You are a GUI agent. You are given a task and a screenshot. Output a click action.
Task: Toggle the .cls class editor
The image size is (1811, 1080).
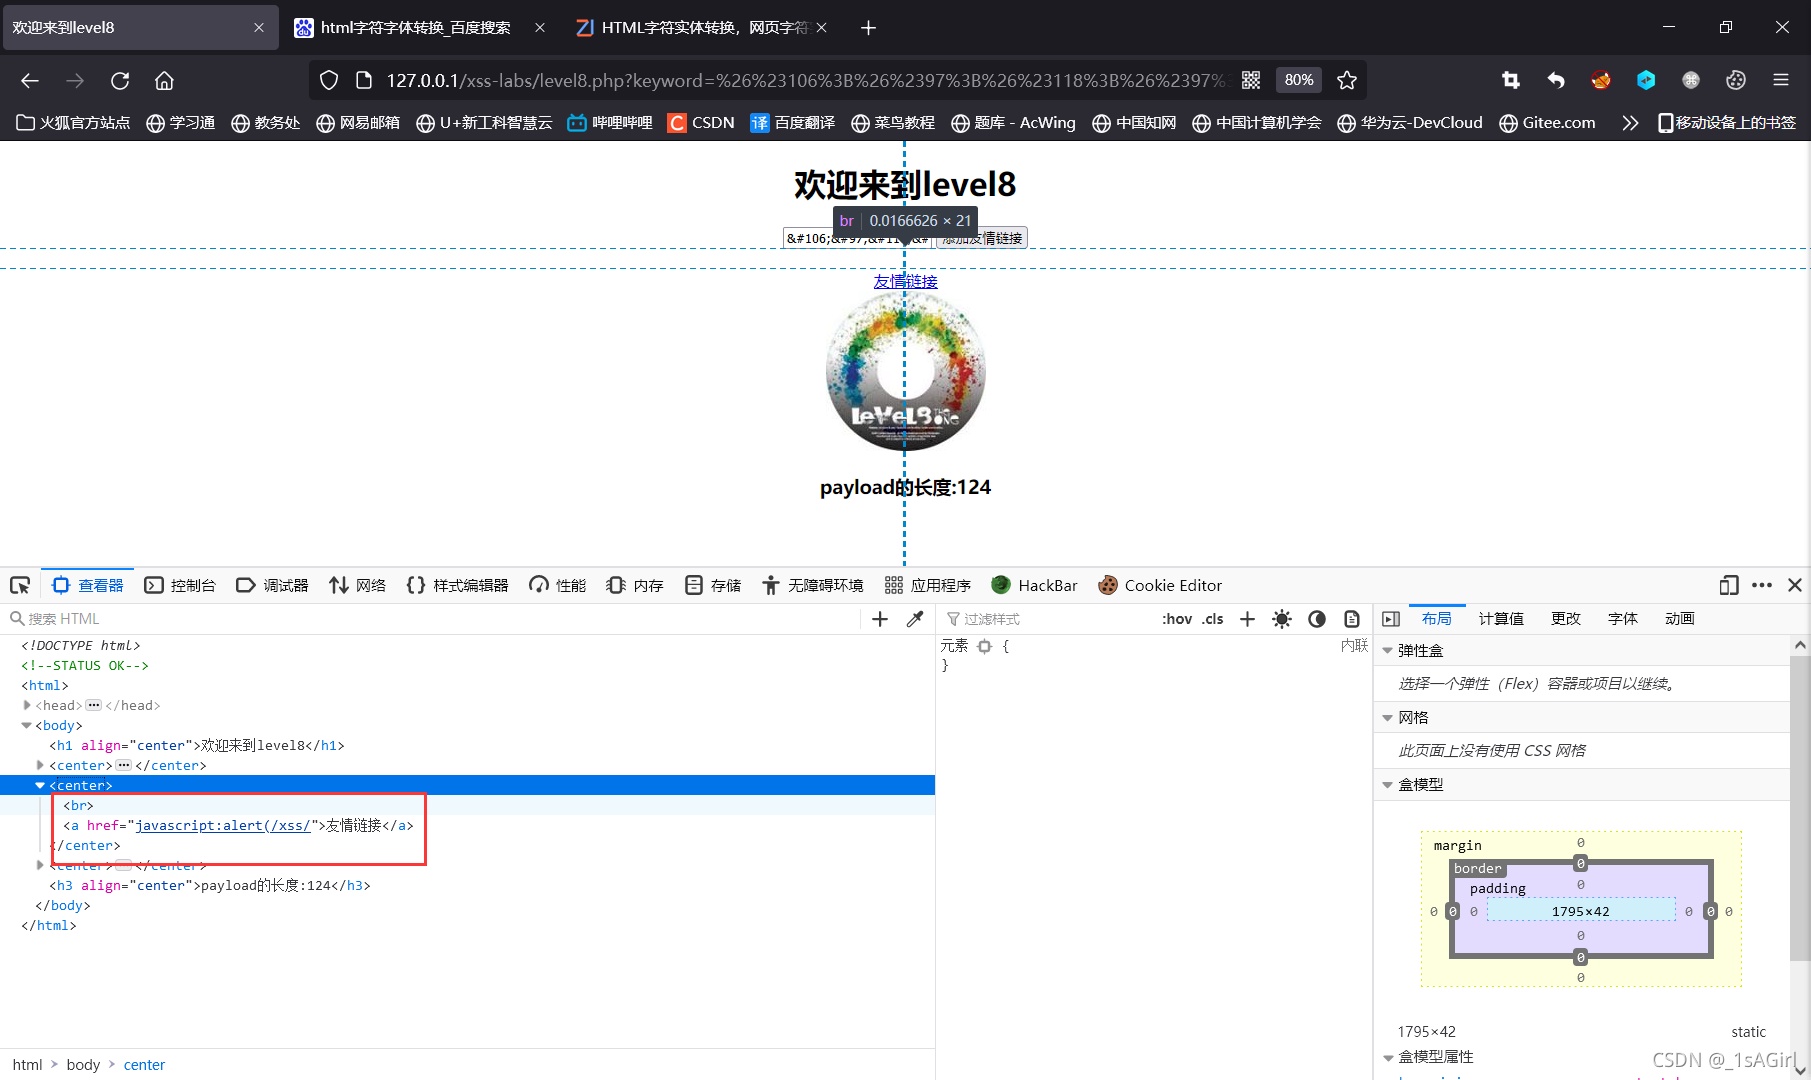coord(1212,618)
